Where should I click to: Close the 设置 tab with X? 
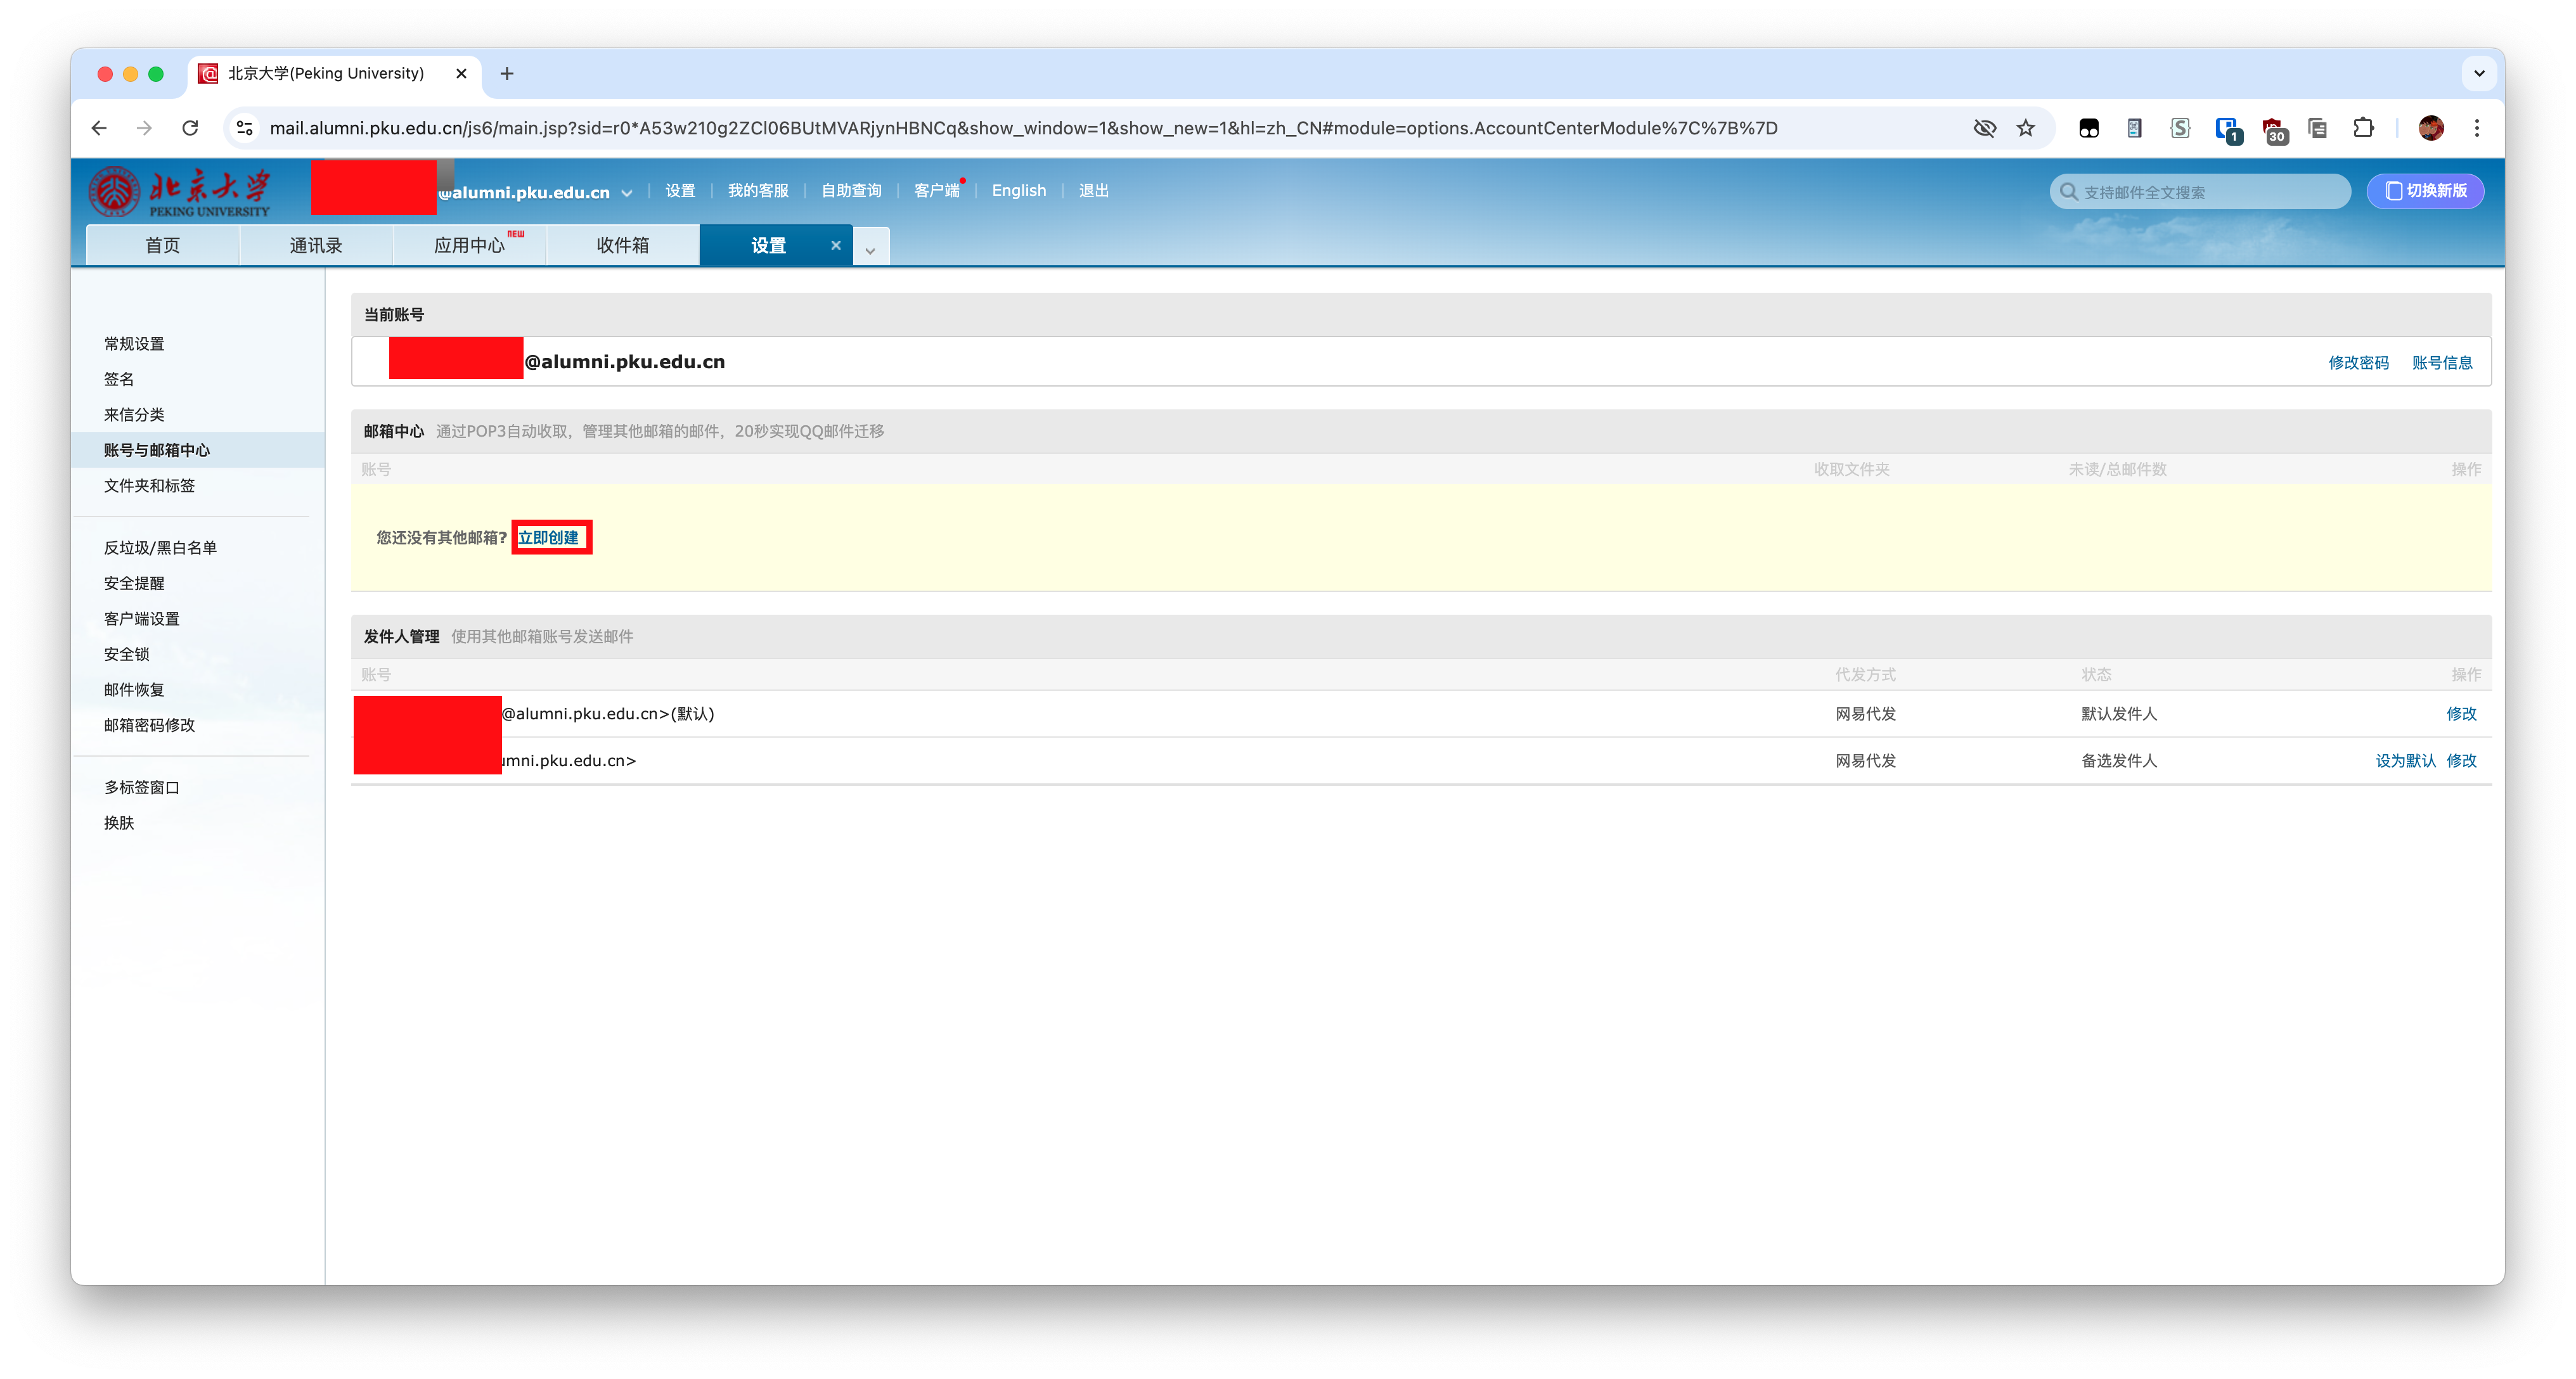(836, 245)
